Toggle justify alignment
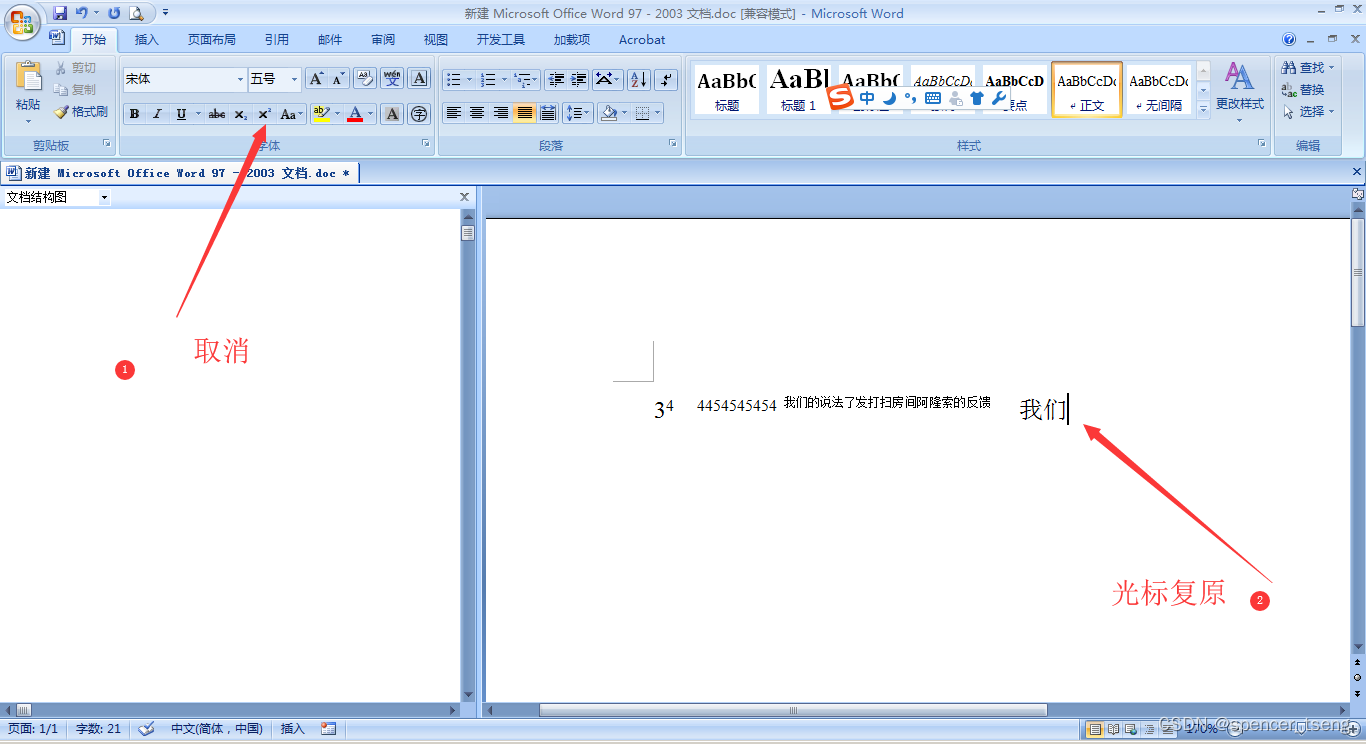Screen dimensions: 1366x744 click(525, 113)
